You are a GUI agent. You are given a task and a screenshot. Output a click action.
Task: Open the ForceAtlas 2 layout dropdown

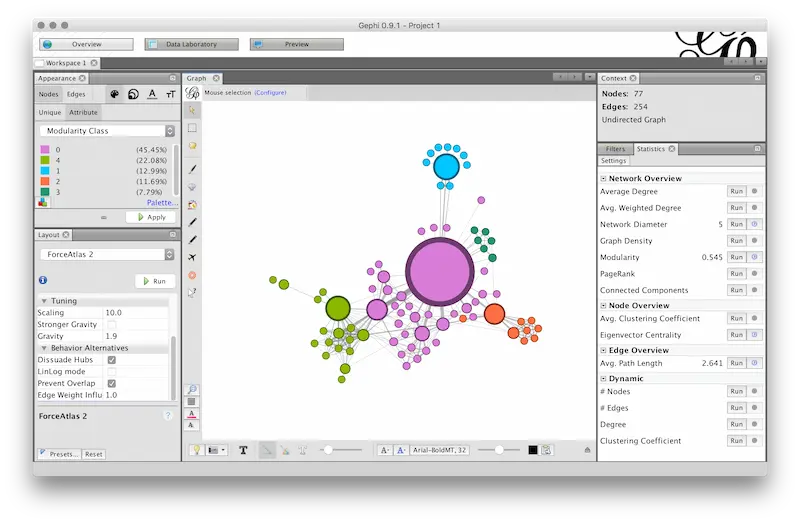tap(107, 255)
